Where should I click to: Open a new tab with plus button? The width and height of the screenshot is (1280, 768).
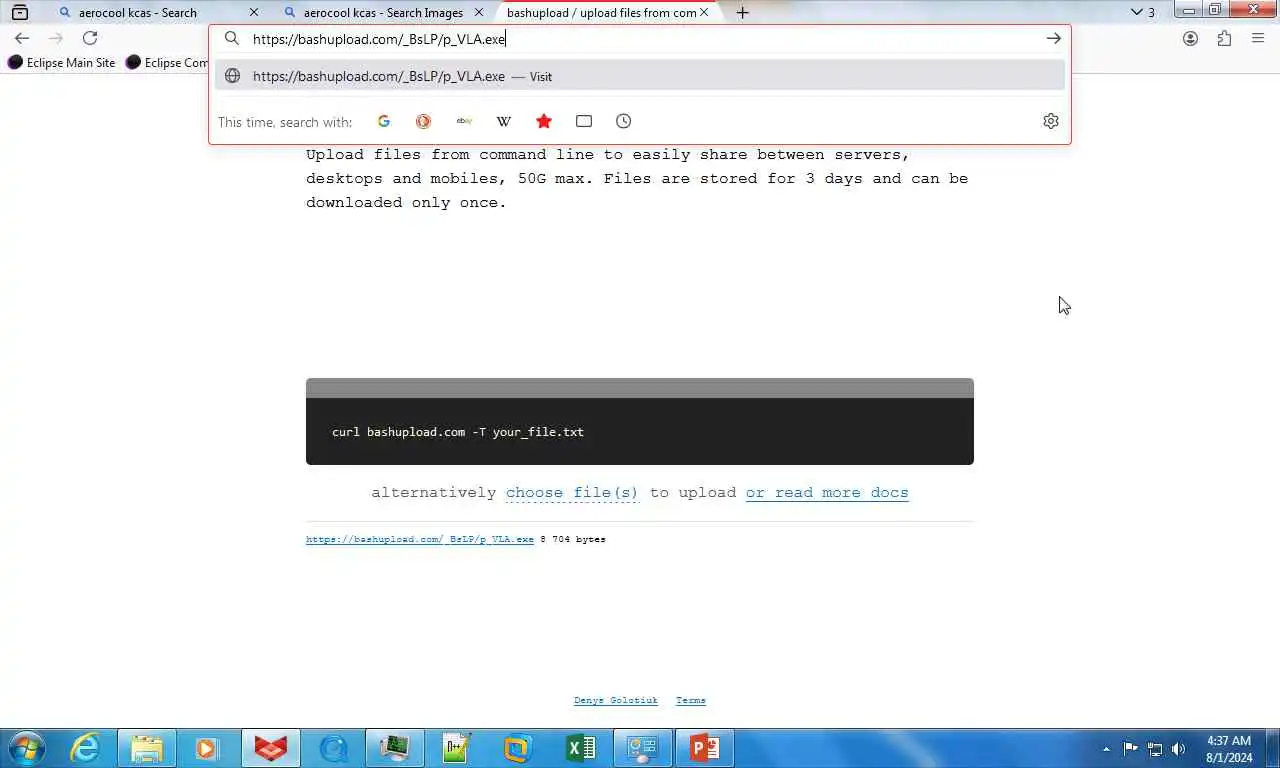click(742, 12)
